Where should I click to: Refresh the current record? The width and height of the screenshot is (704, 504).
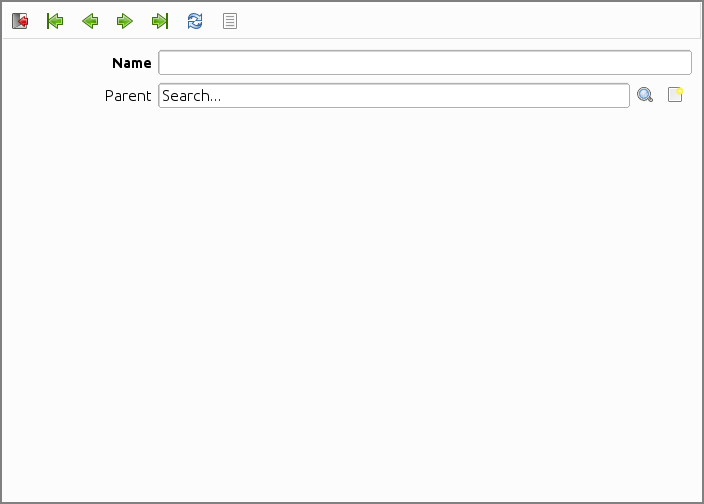(x=195, y=21)
